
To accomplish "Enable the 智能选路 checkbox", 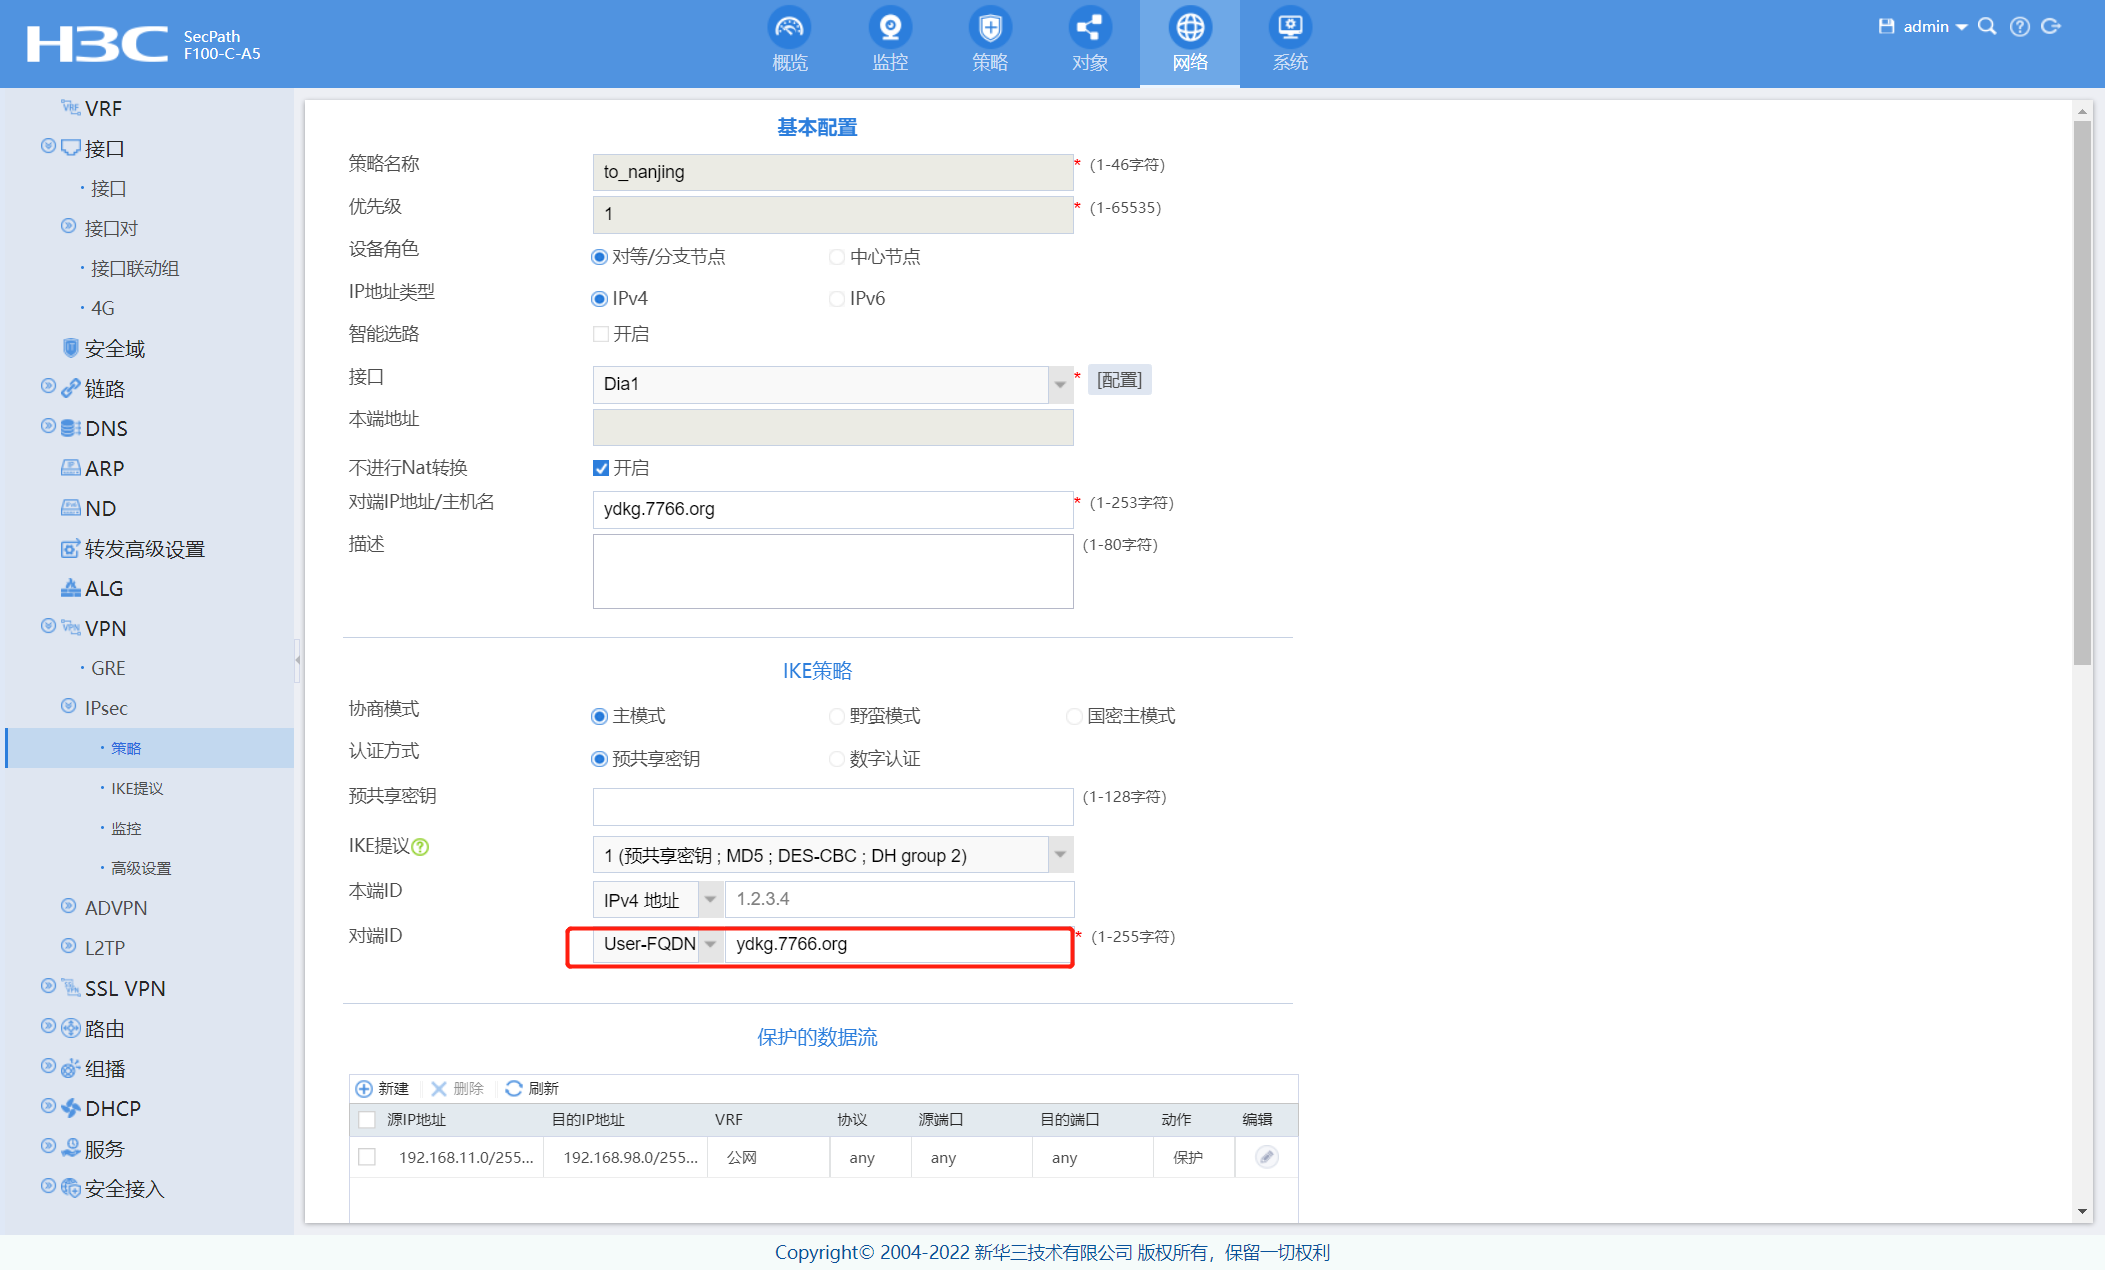I will (x=601, y=334).
